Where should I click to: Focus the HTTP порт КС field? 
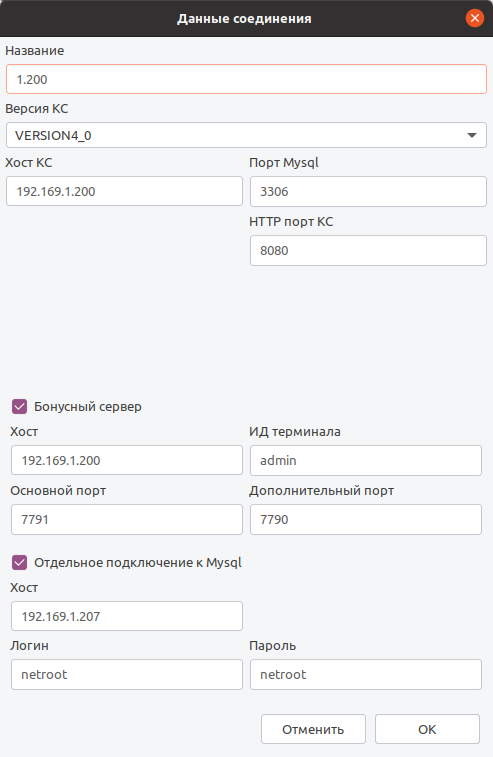368,250
